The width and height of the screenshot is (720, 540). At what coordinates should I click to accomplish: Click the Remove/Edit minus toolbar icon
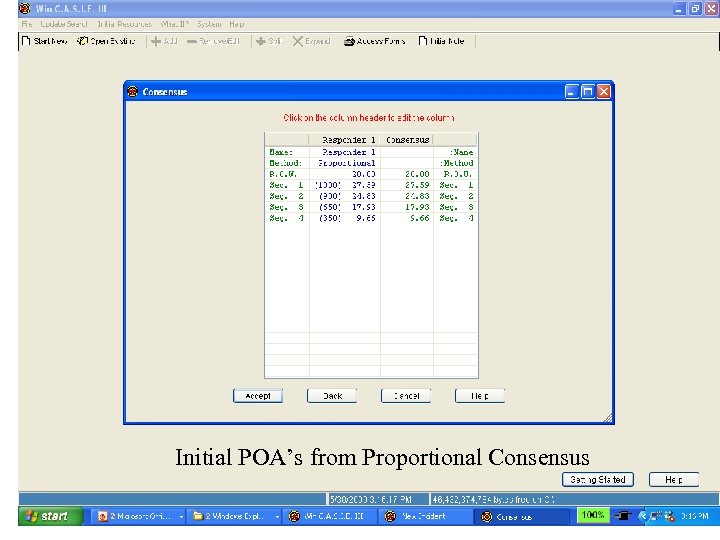pos(191,41)
